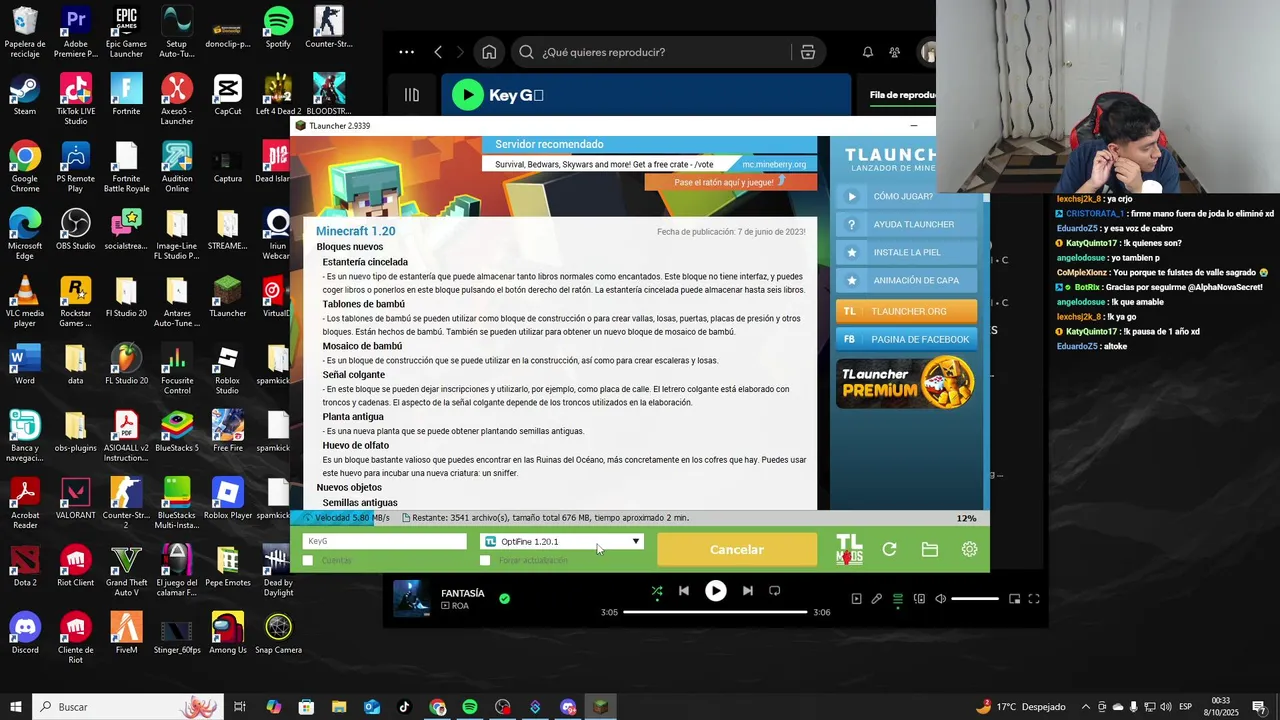
Task: Click the Cancelar download button
Action: (737, 549)
